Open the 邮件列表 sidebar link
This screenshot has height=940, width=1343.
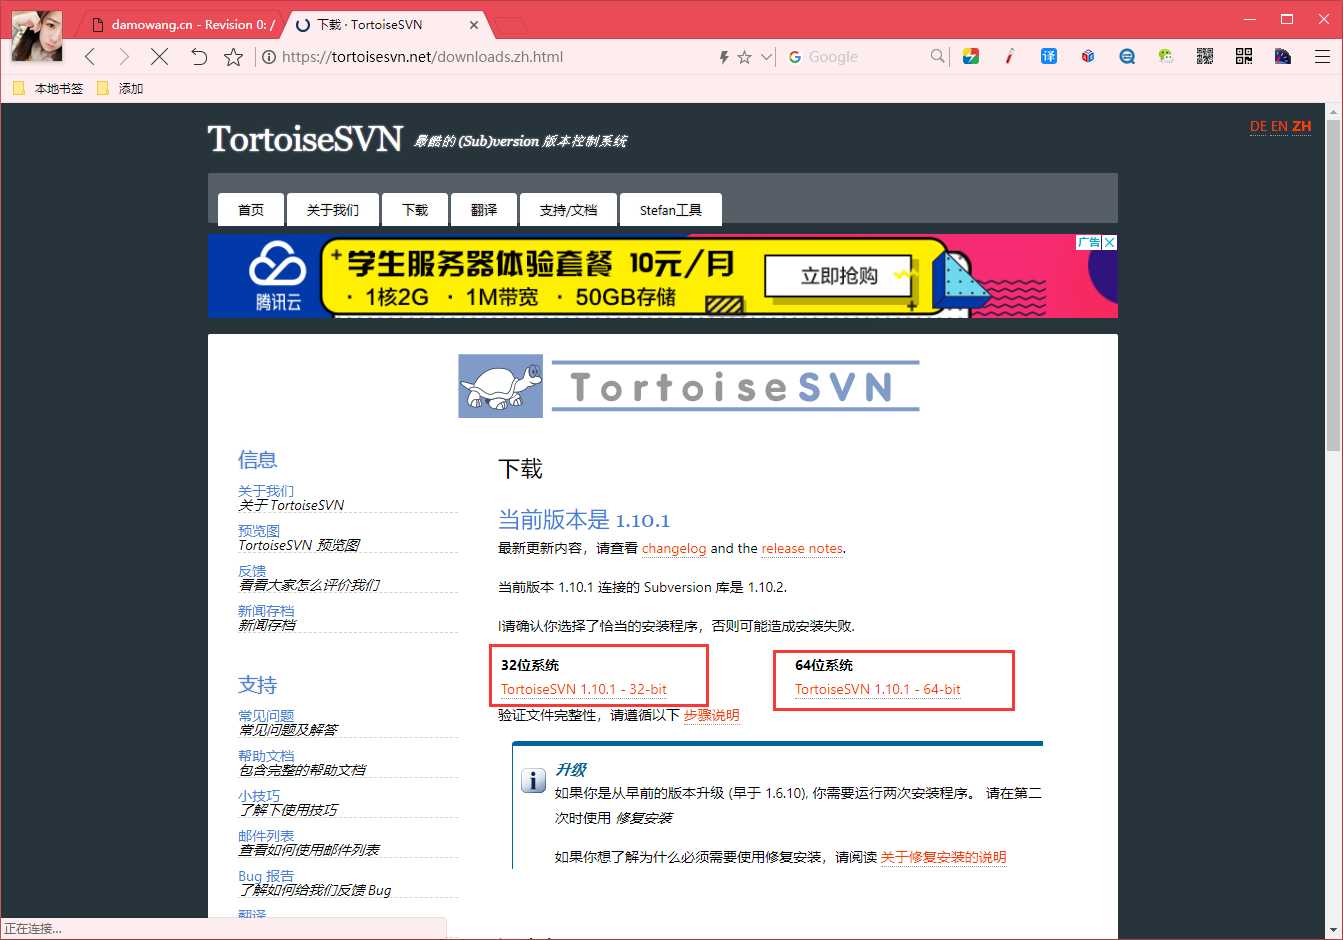[266, 836]
